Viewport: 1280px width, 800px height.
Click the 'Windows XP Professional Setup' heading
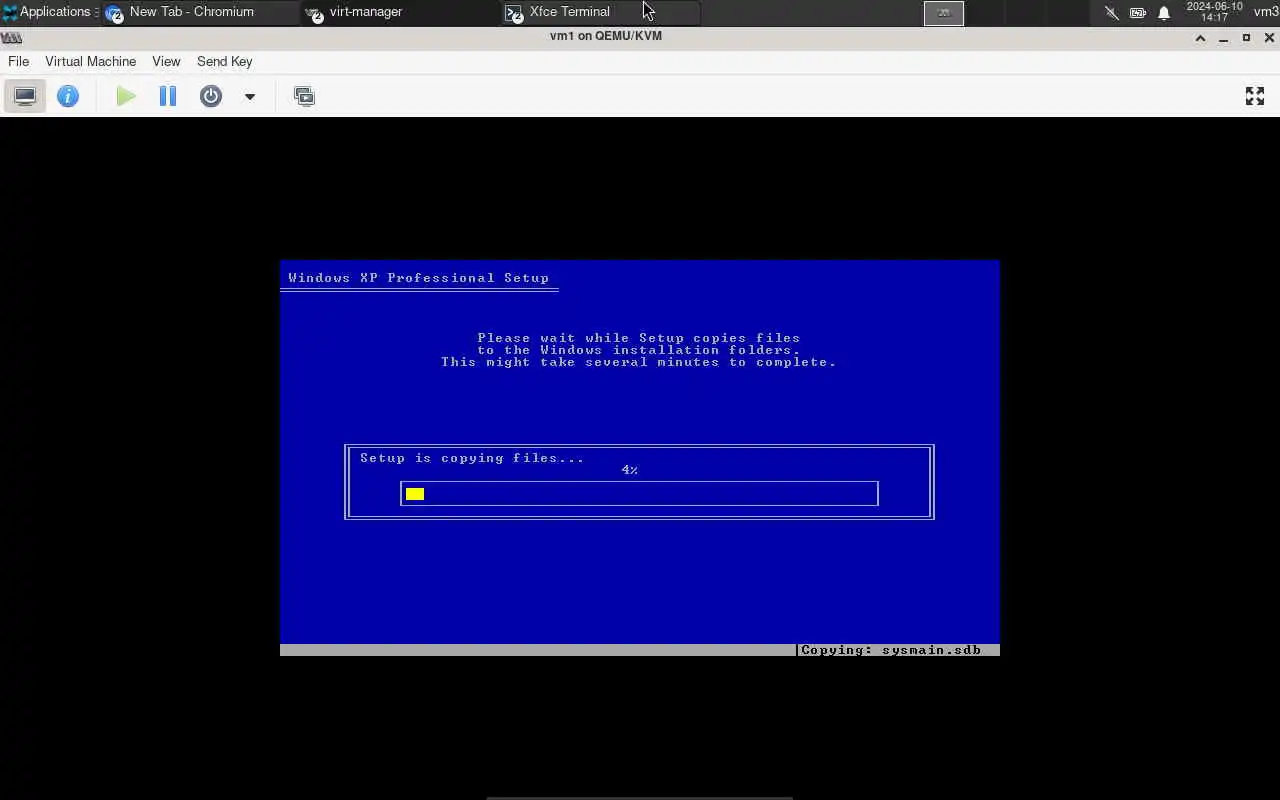coord(418,278)
